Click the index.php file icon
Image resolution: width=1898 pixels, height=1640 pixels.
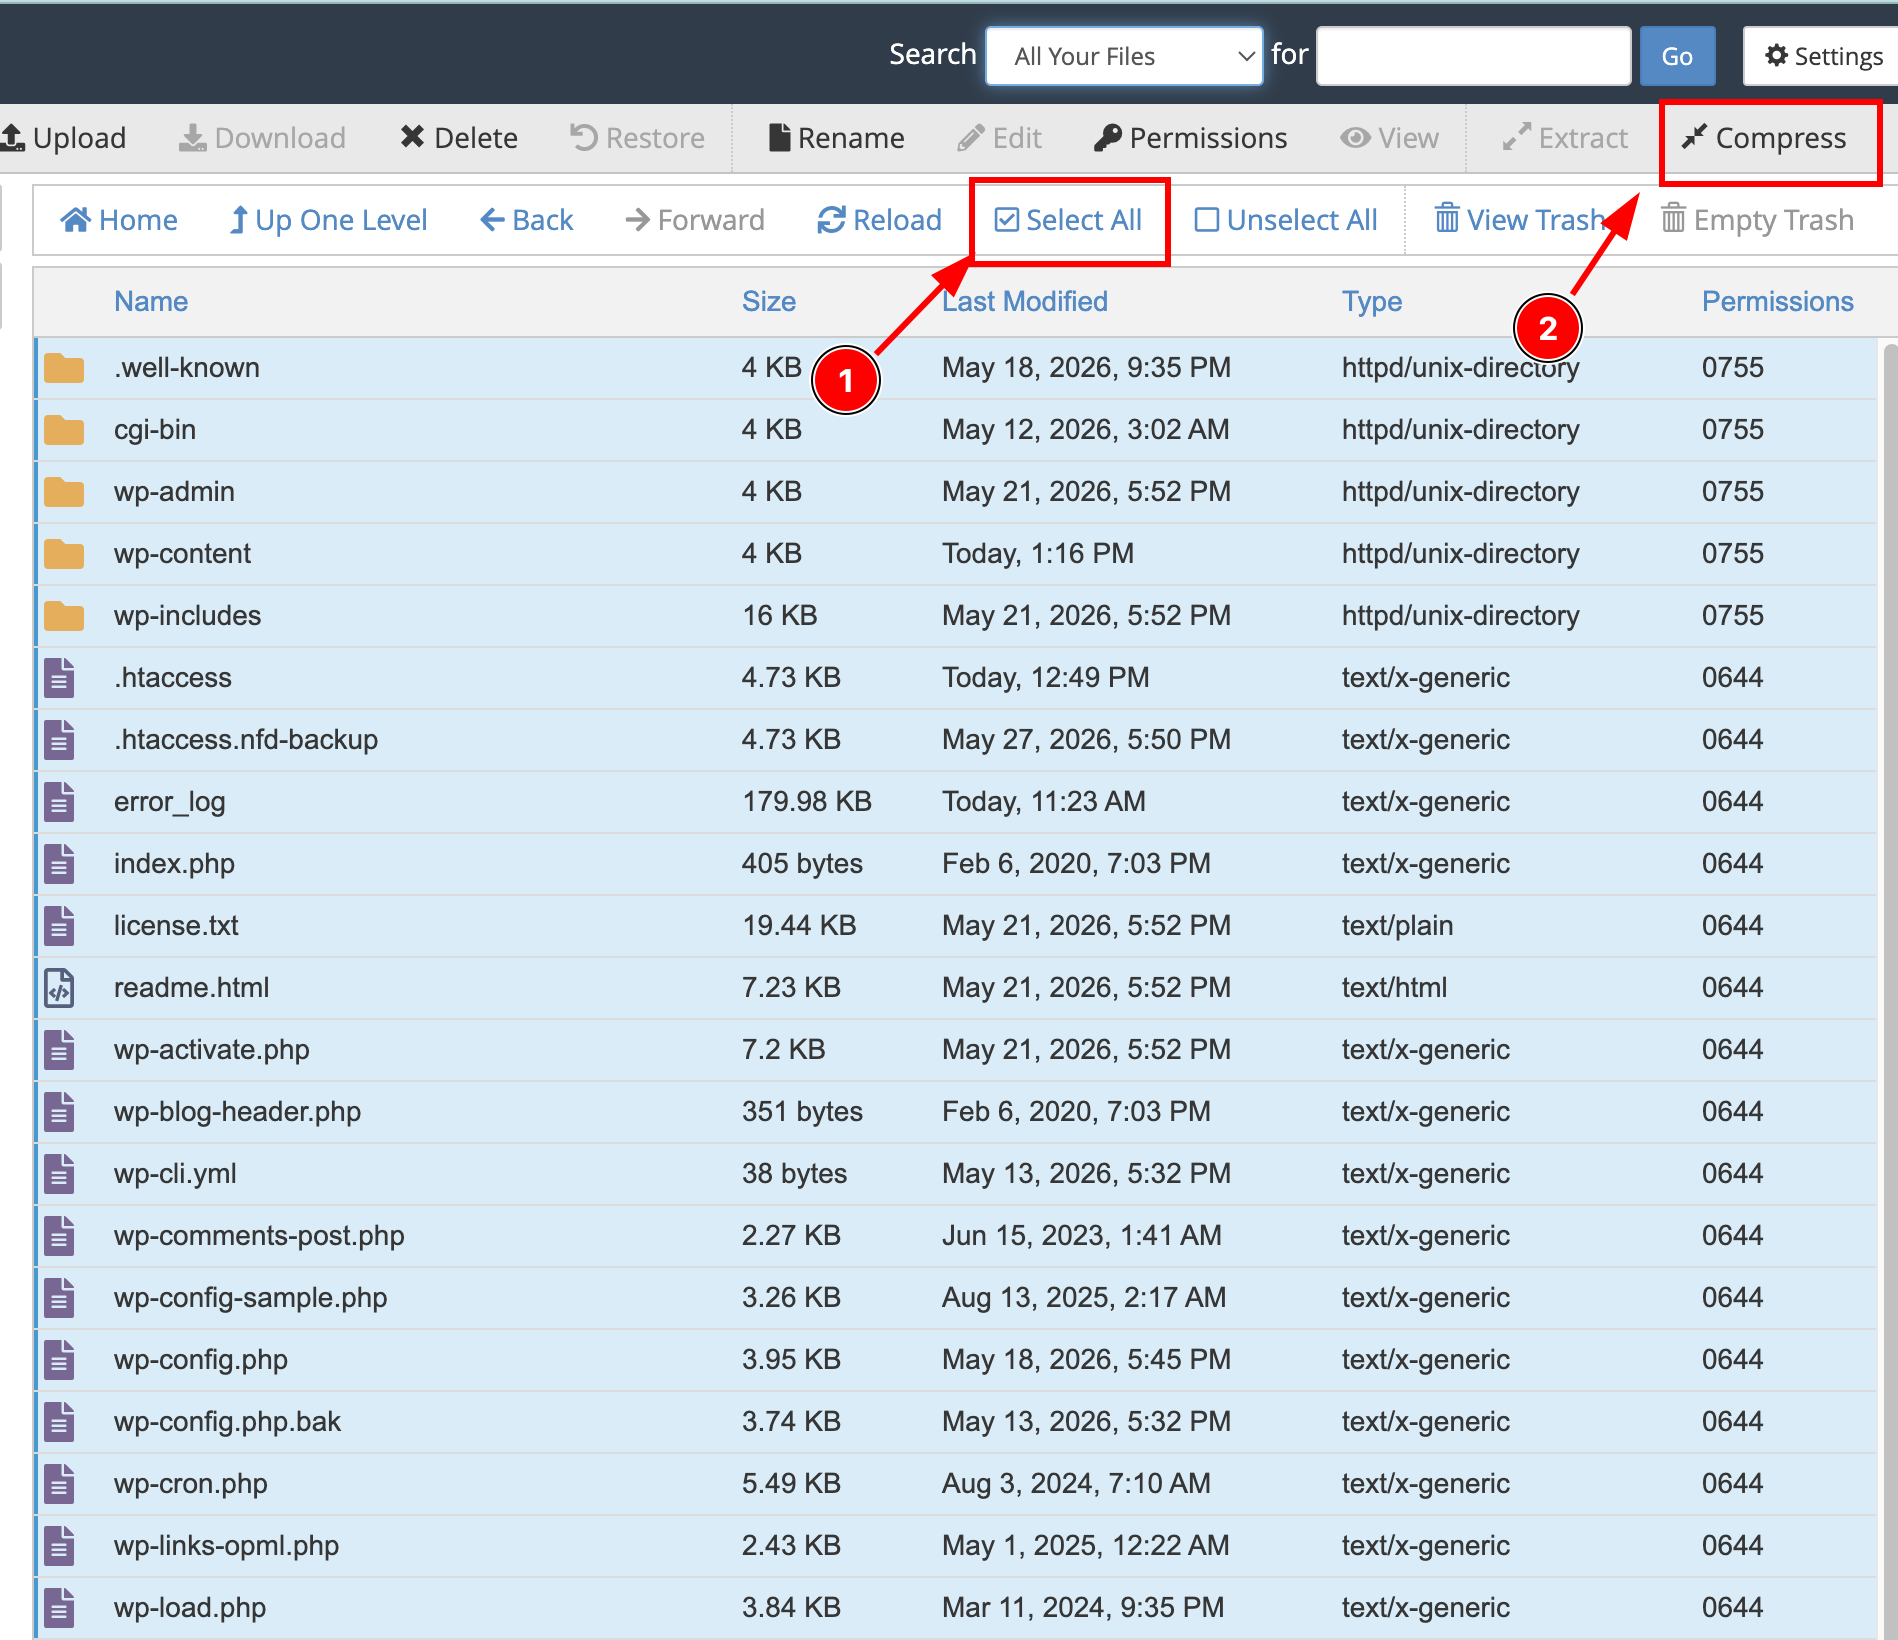point(59,864)
